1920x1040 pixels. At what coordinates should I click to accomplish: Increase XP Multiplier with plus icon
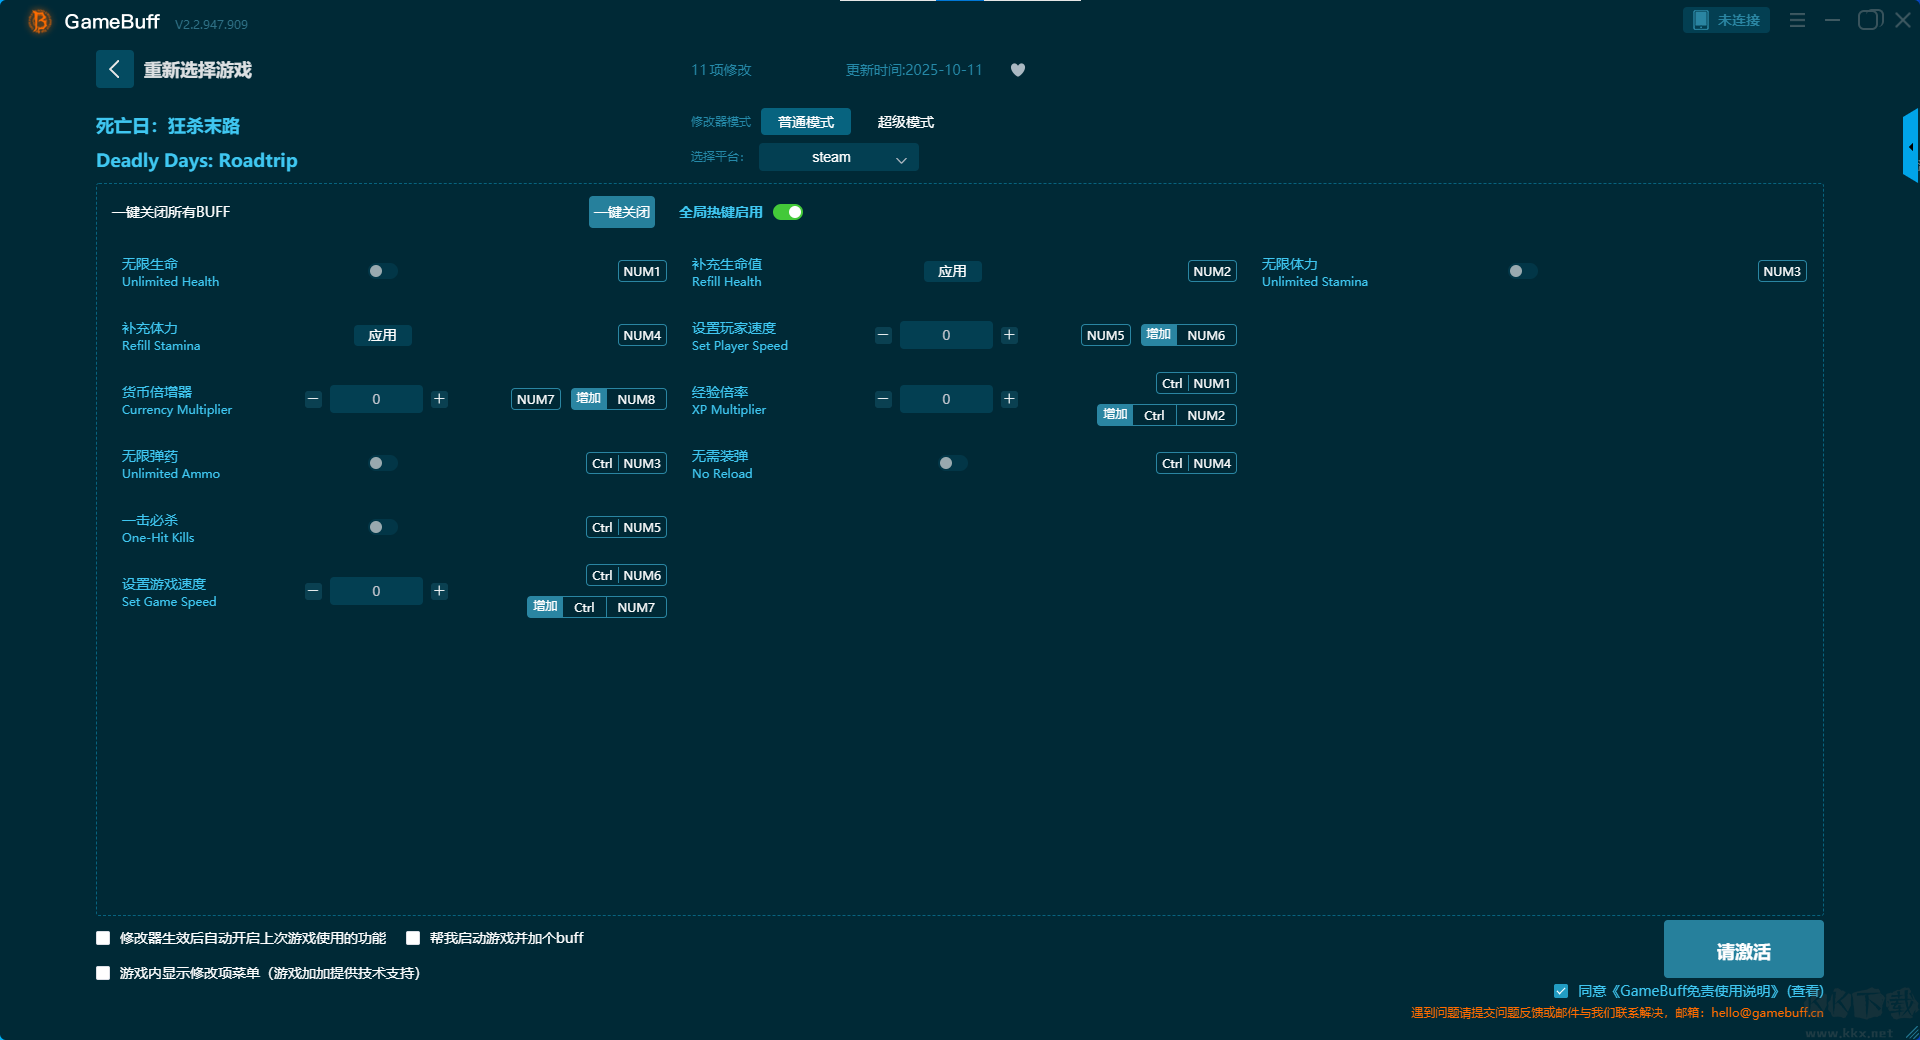point(1009,399)
